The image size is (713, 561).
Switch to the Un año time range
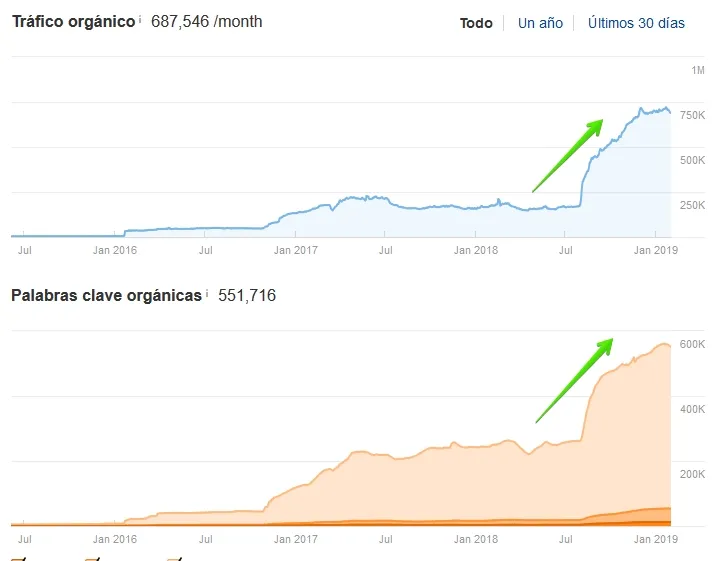coord(540,23)
